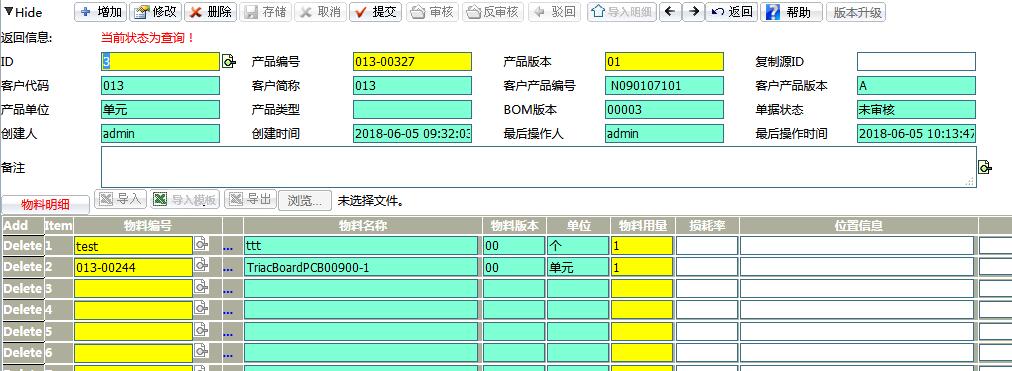Delete empty row 3
Image resolution: width=1012 pixels, height=371 pixels.
click(23, 288)
